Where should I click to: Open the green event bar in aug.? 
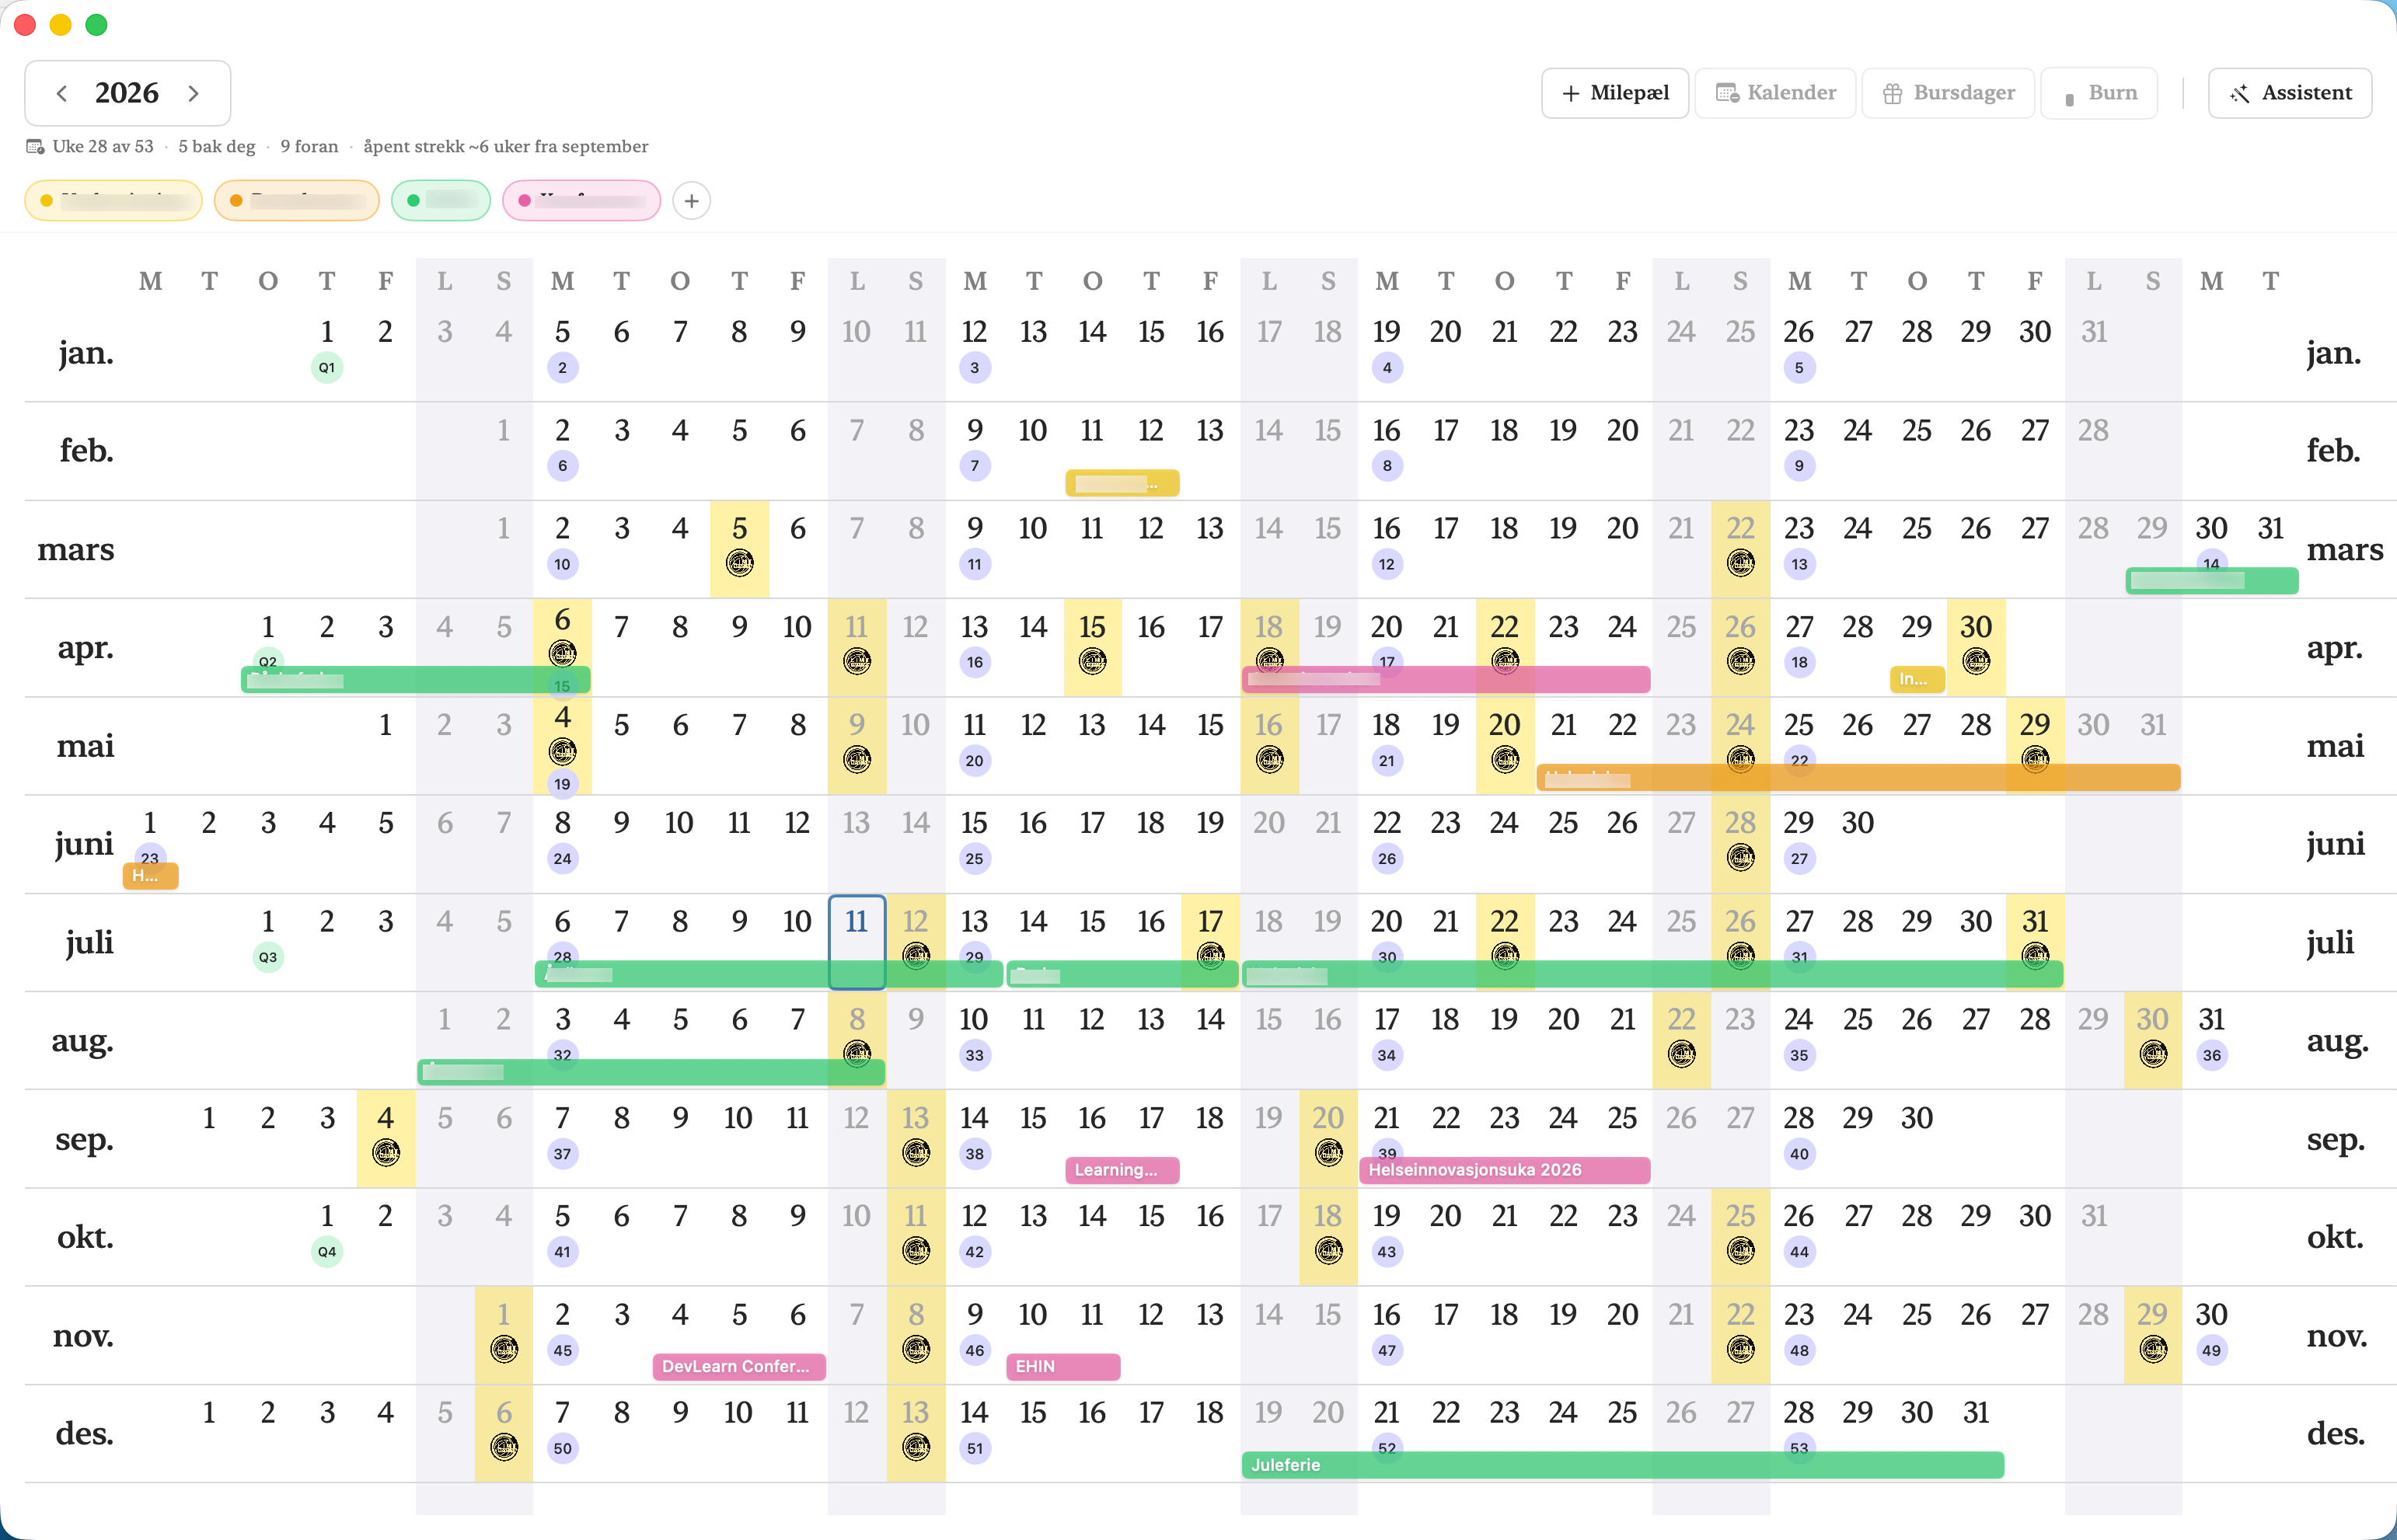651,1073
